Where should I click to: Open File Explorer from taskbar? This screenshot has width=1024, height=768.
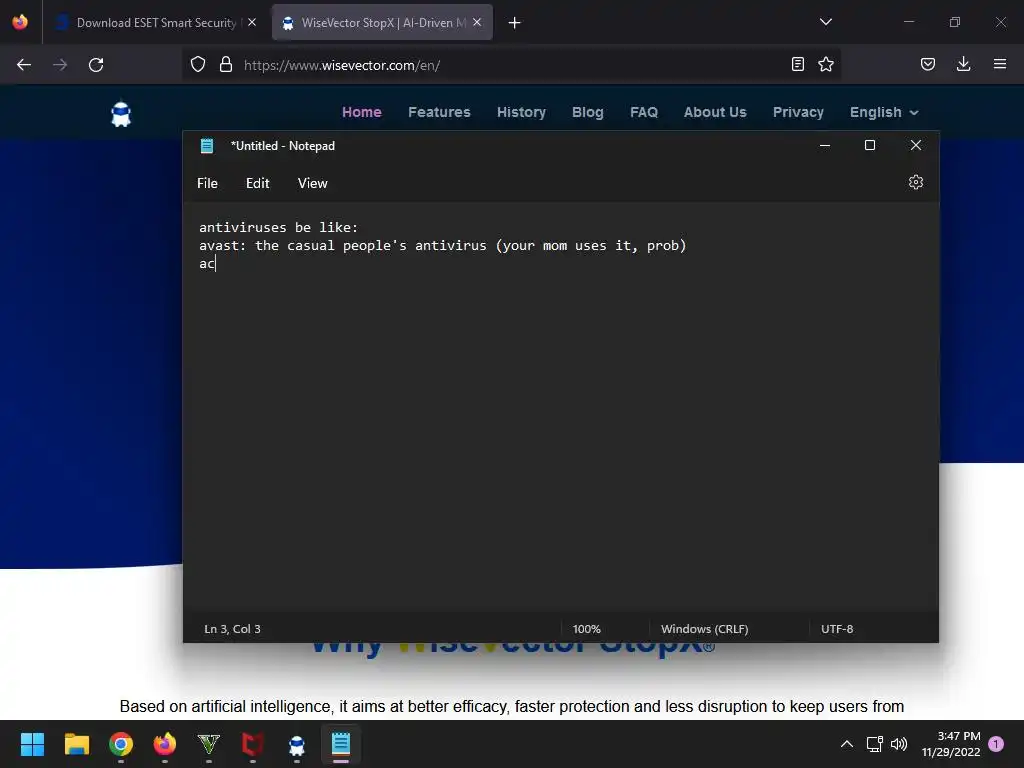[x=76, y=744]
